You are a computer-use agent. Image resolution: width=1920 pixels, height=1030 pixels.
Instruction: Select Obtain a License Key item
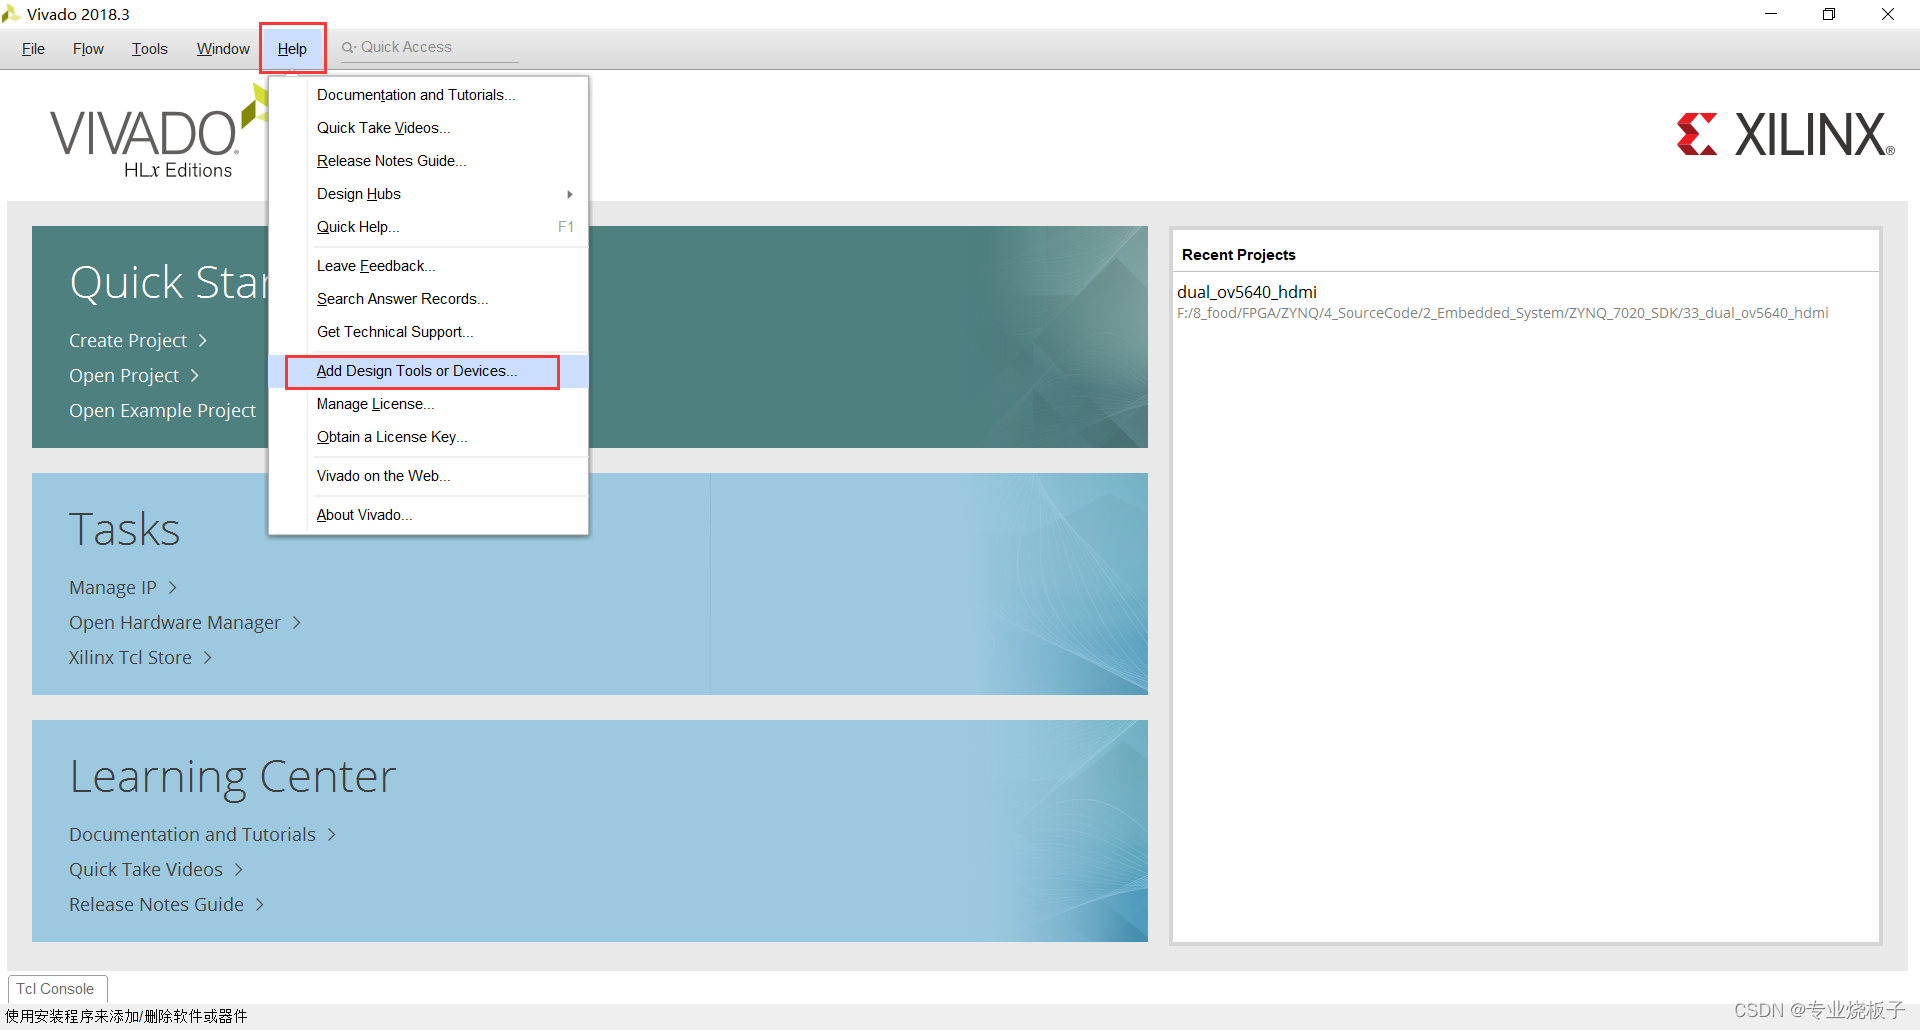[x=428, y=437]
